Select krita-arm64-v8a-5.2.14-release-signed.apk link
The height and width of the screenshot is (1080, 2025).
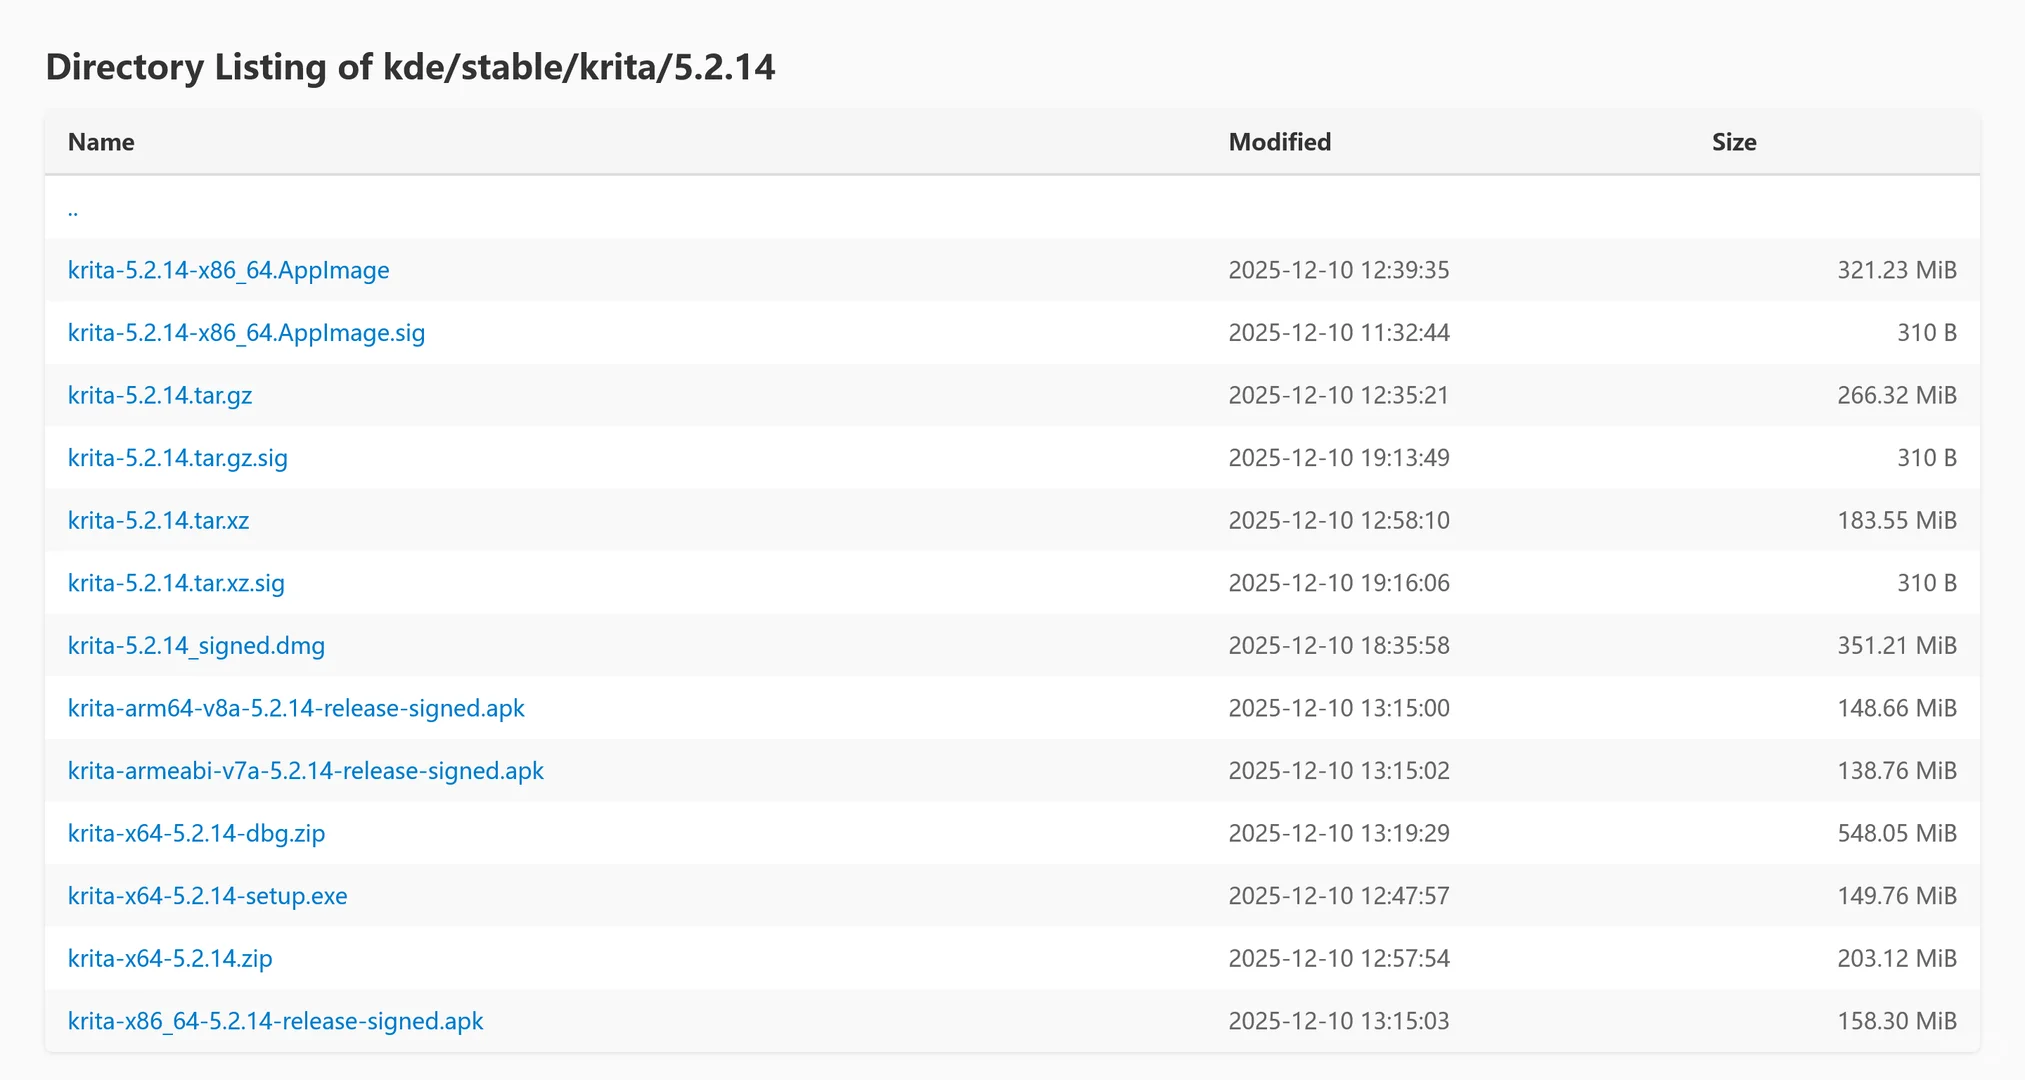click(296, 708)
